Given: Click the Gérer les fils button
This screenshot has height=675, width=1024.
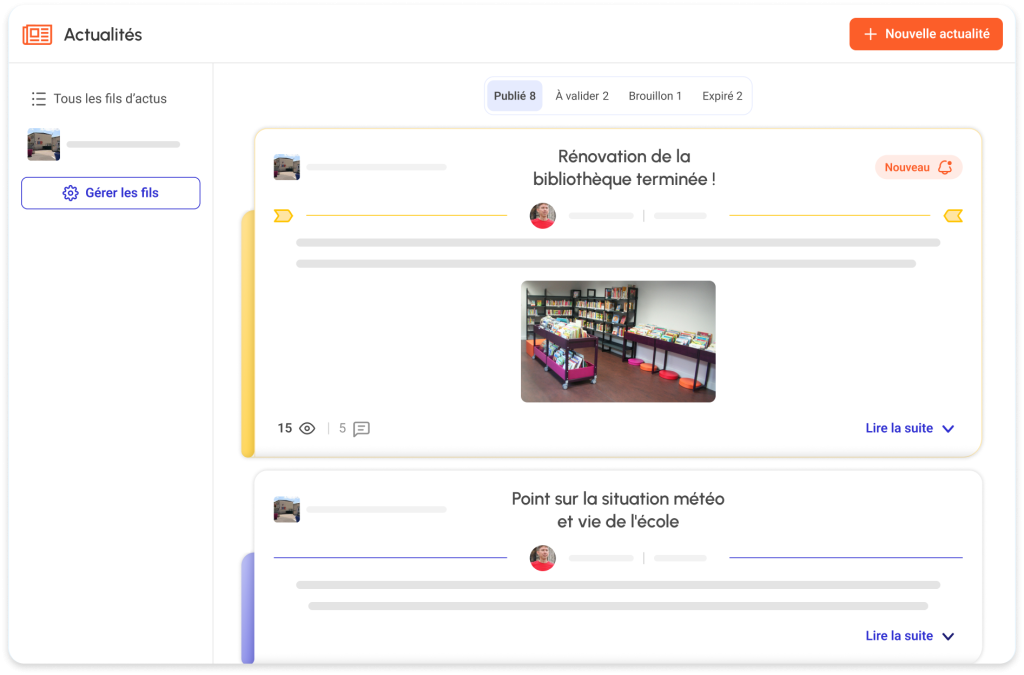Looking at the screenshot, I should 110,193.
